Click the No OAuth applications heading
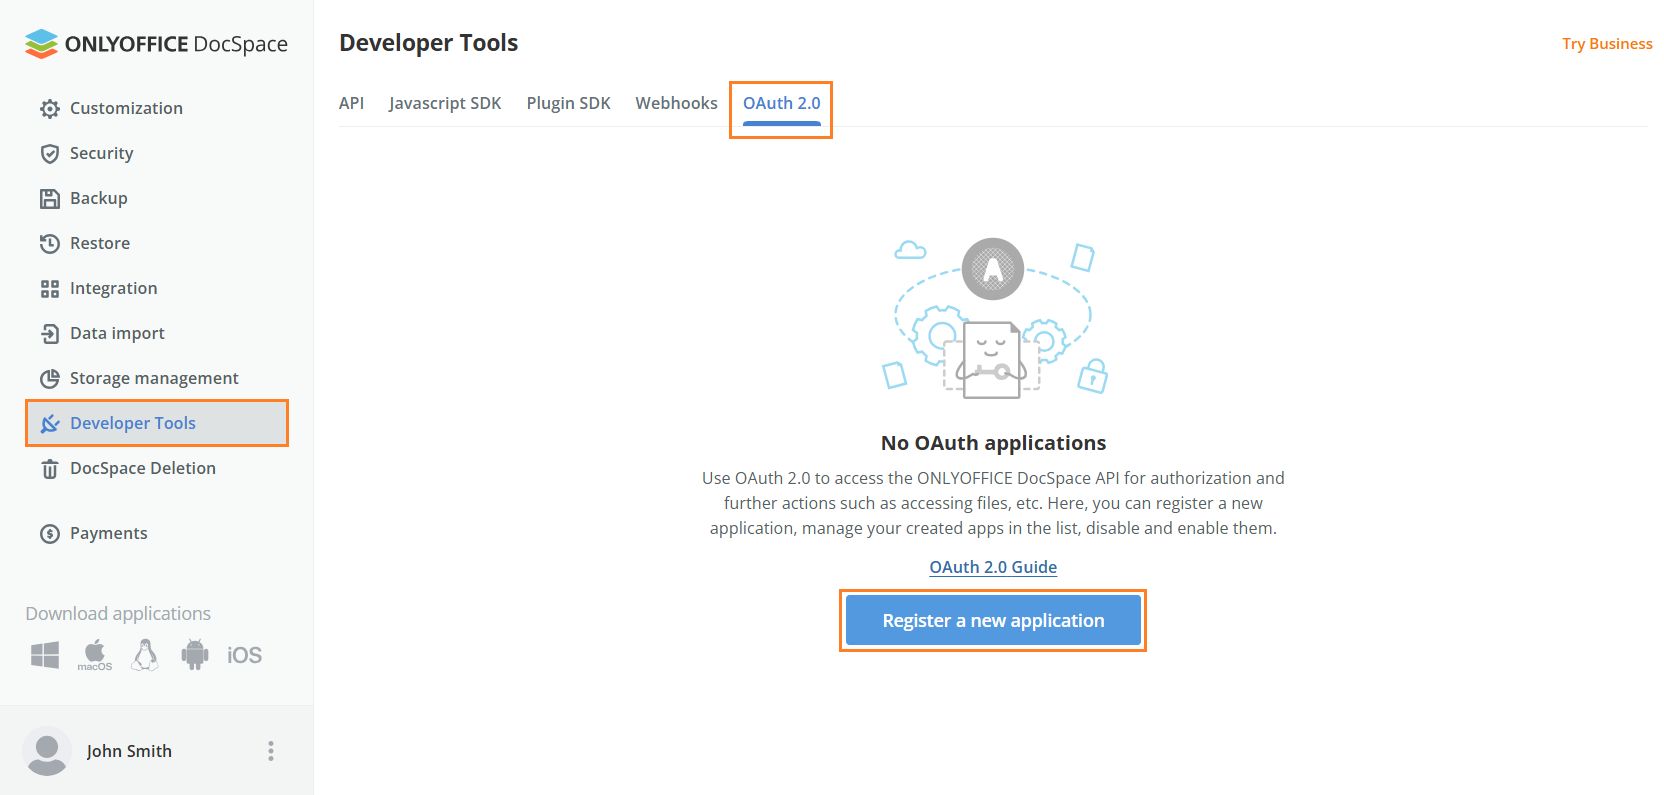 (x=993, y=443)
